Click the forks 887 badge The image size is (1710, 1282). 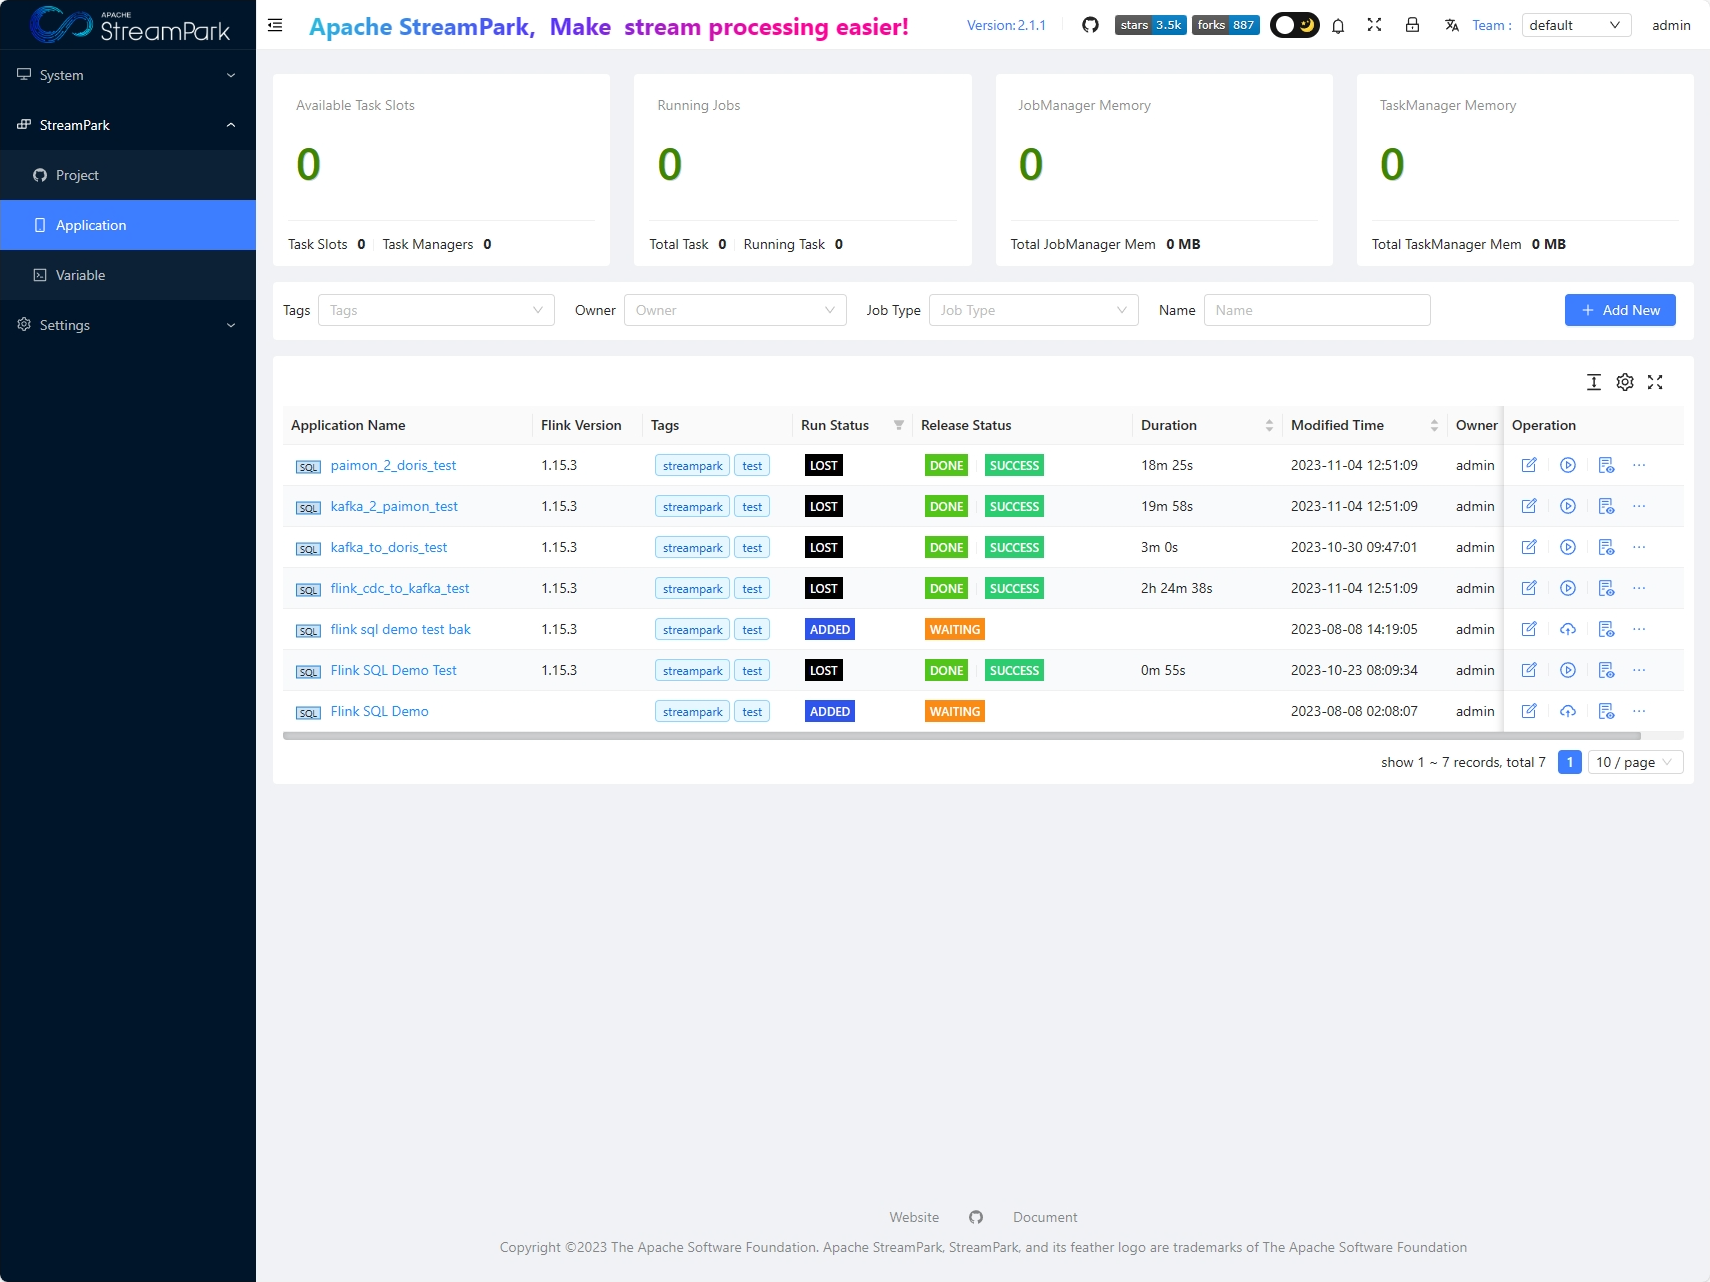coord(1225,25)
